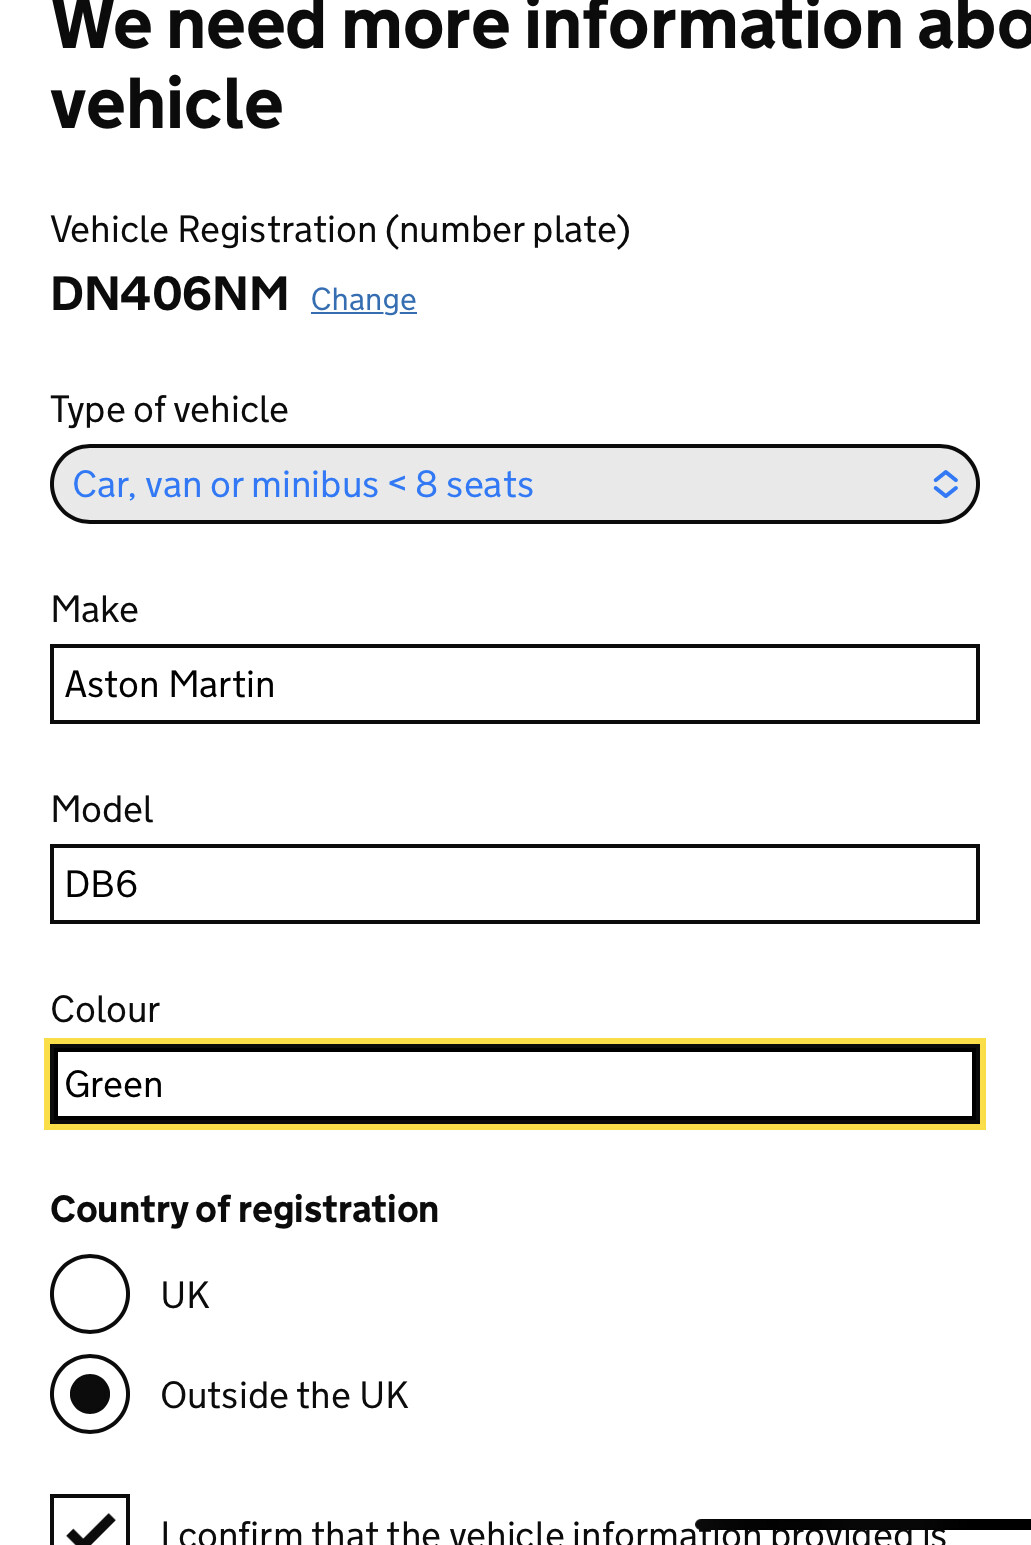
Task: Click the Outside the UK label text
Action: pos(284,1395)
